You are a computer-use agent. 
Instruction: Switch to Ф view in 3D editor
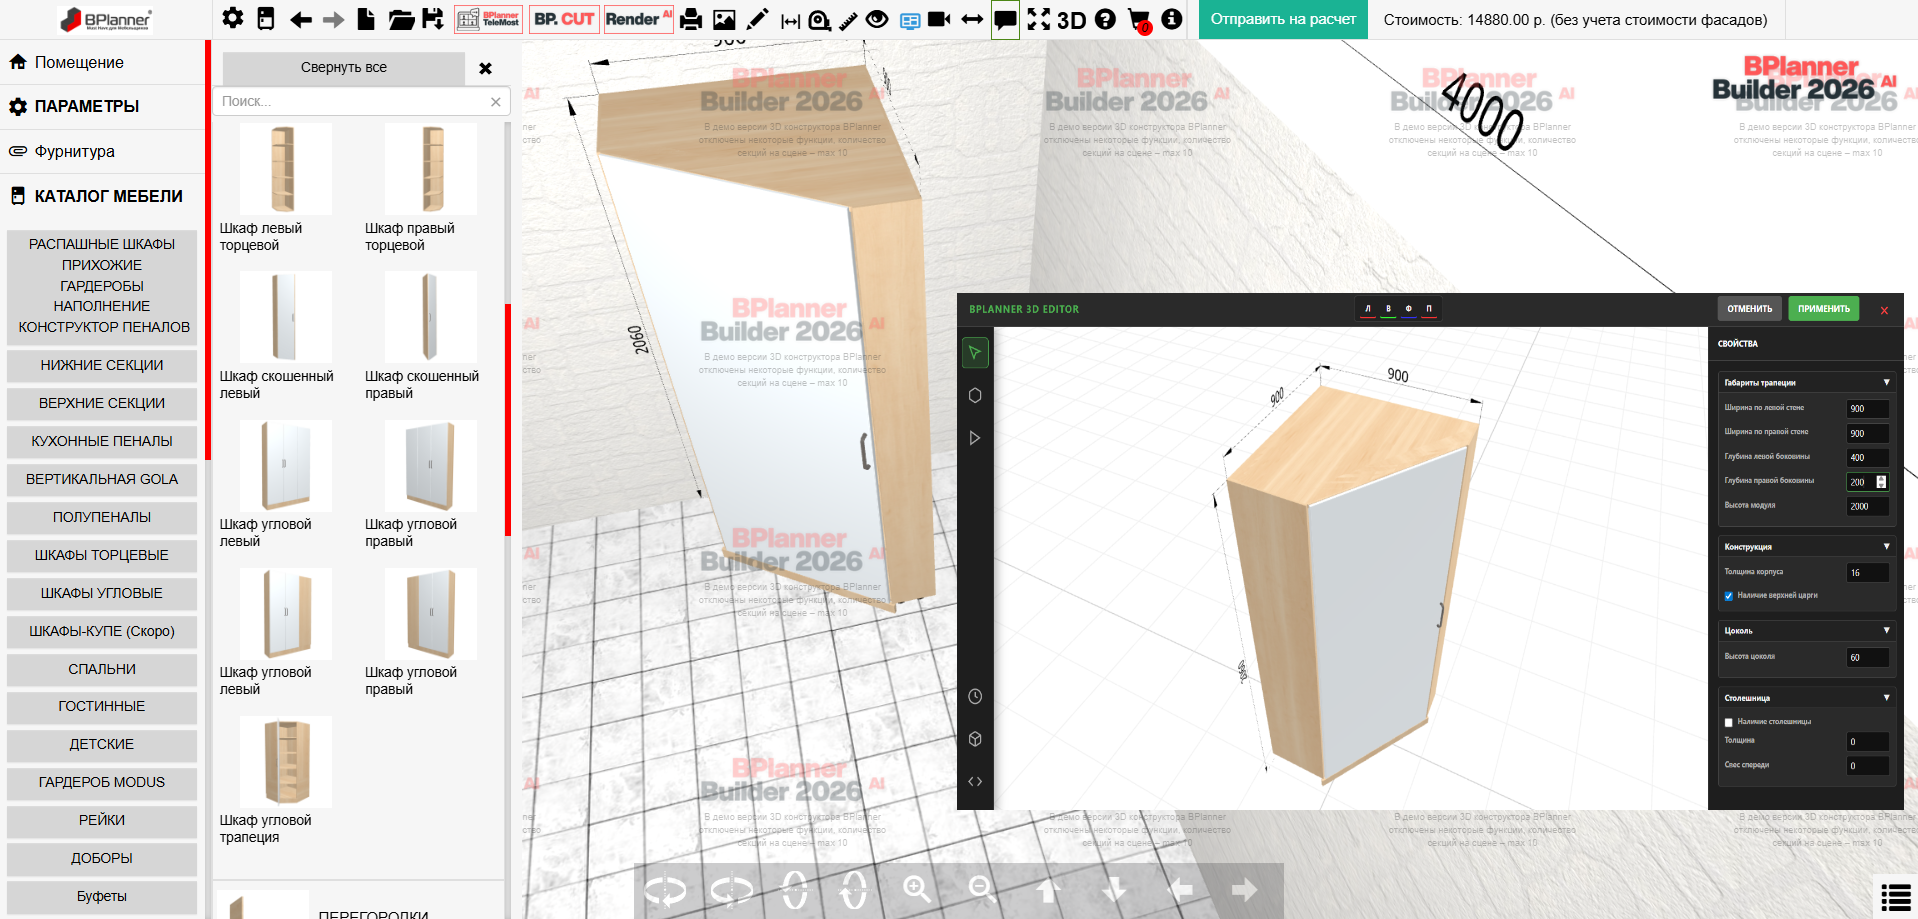tap(1408, 309)
